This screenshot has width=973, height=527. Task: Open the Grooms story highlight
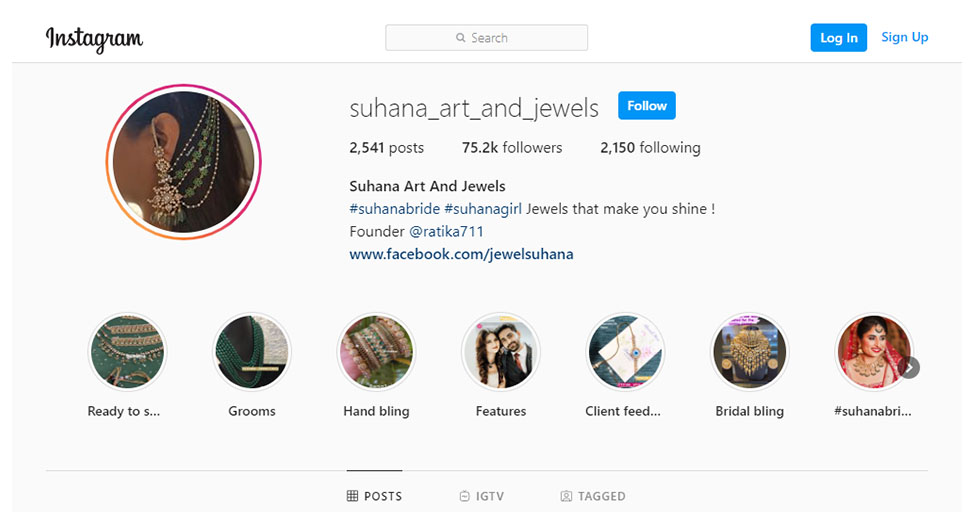[x=251, y=351]
